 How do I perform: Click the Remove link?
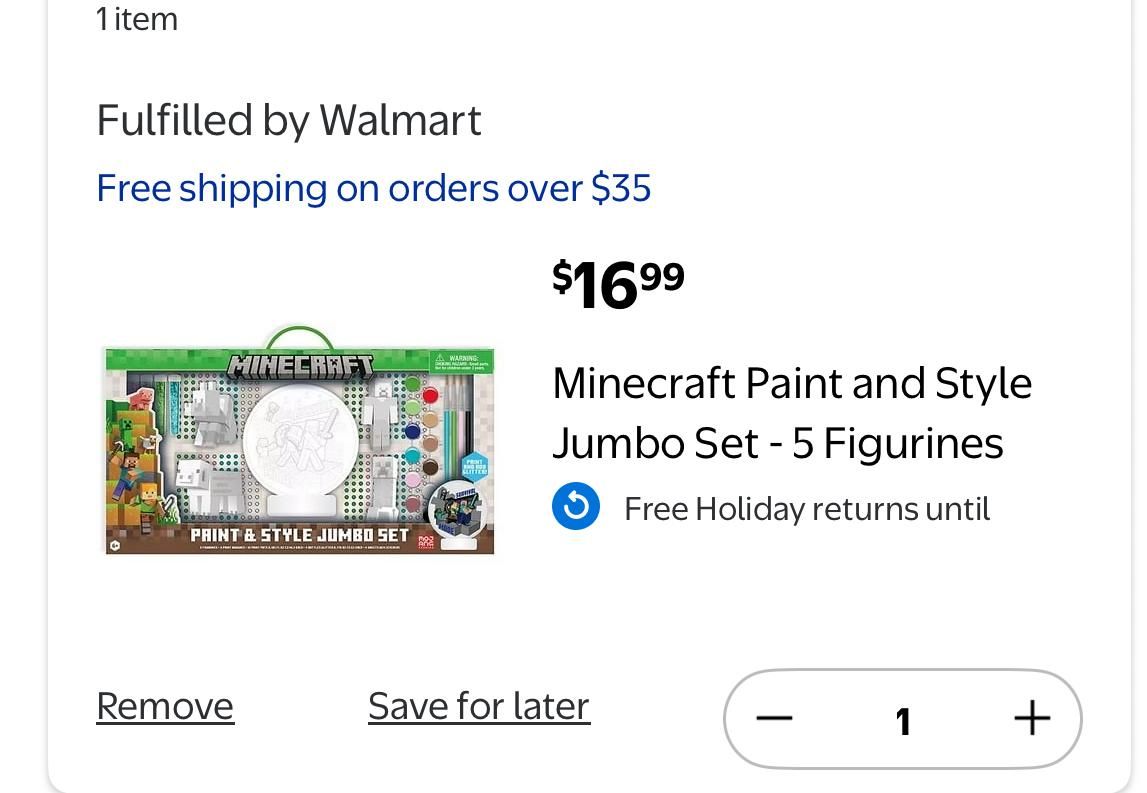(x=165, y=706)
